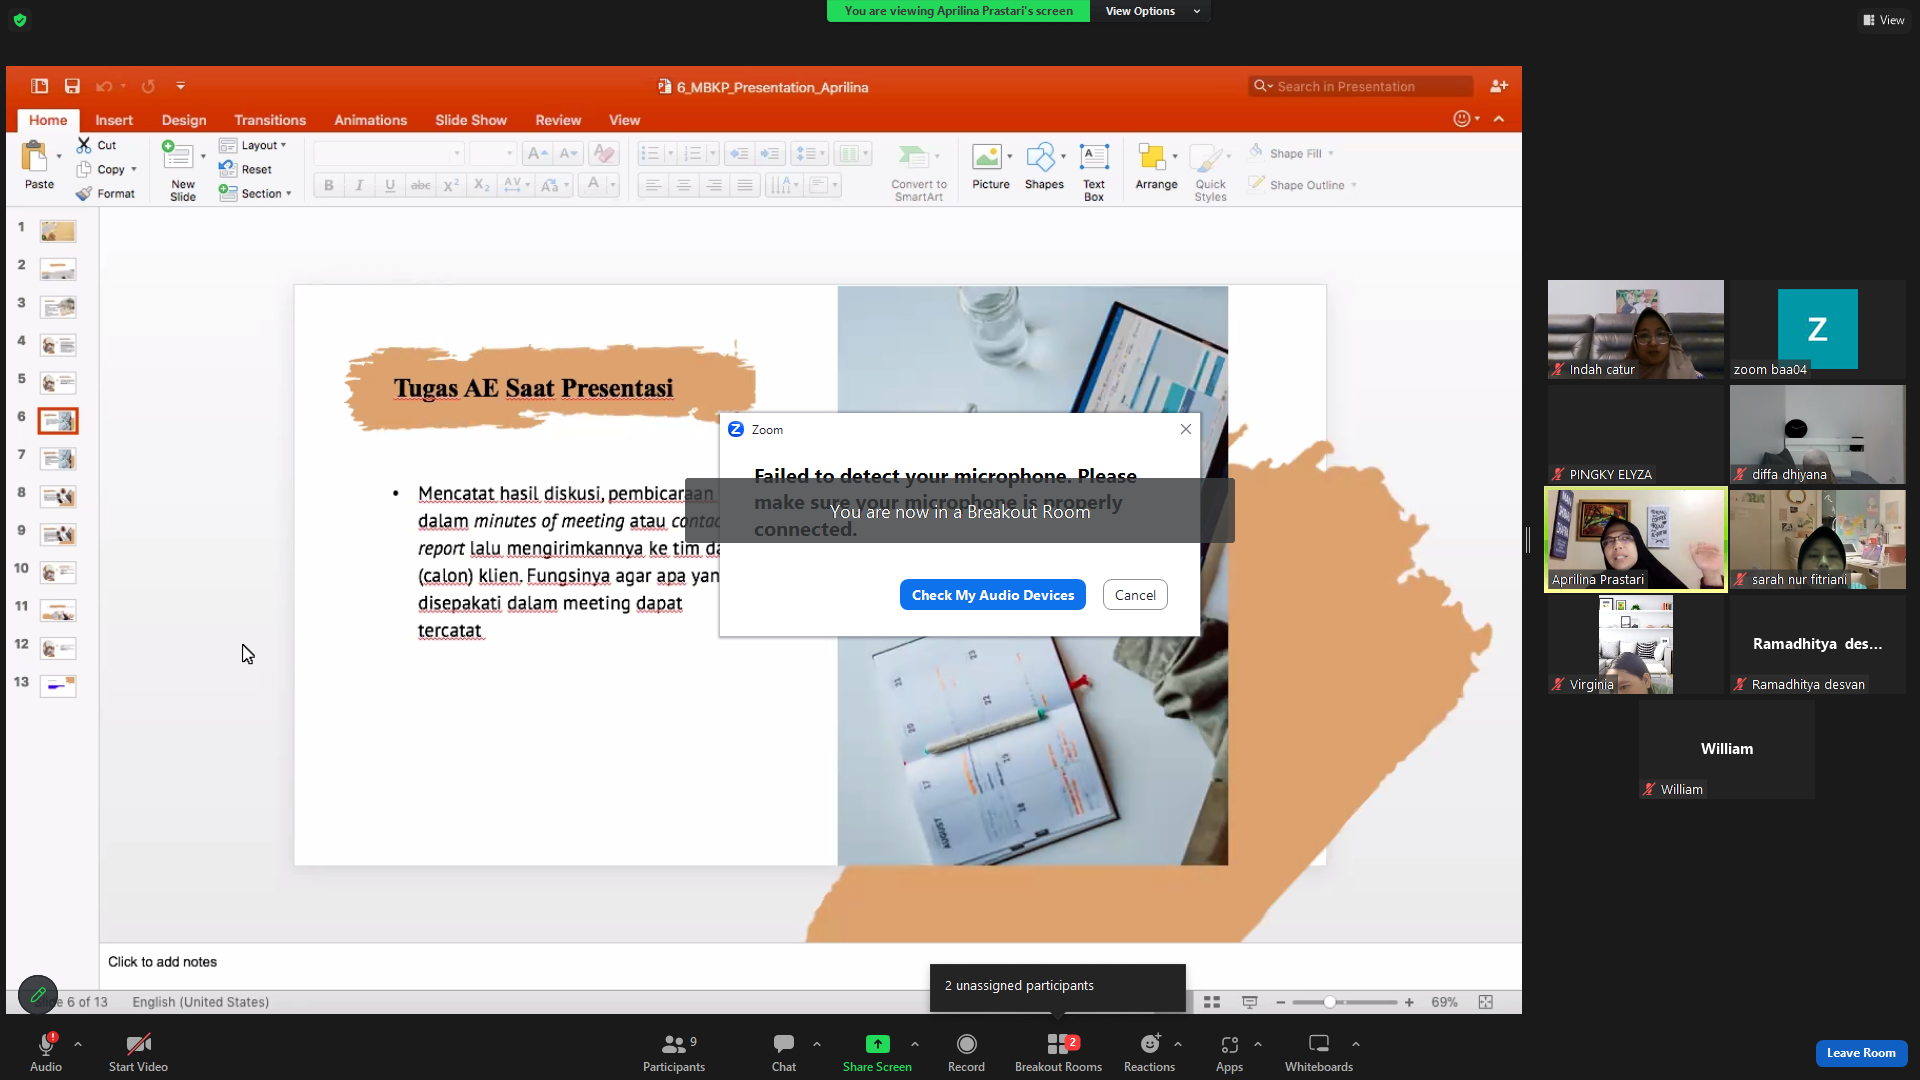Image resolution: width=1920 pixels, height=1080 pixels.
Task: Click the Paste clipboard icon
Action: [35, 157]
